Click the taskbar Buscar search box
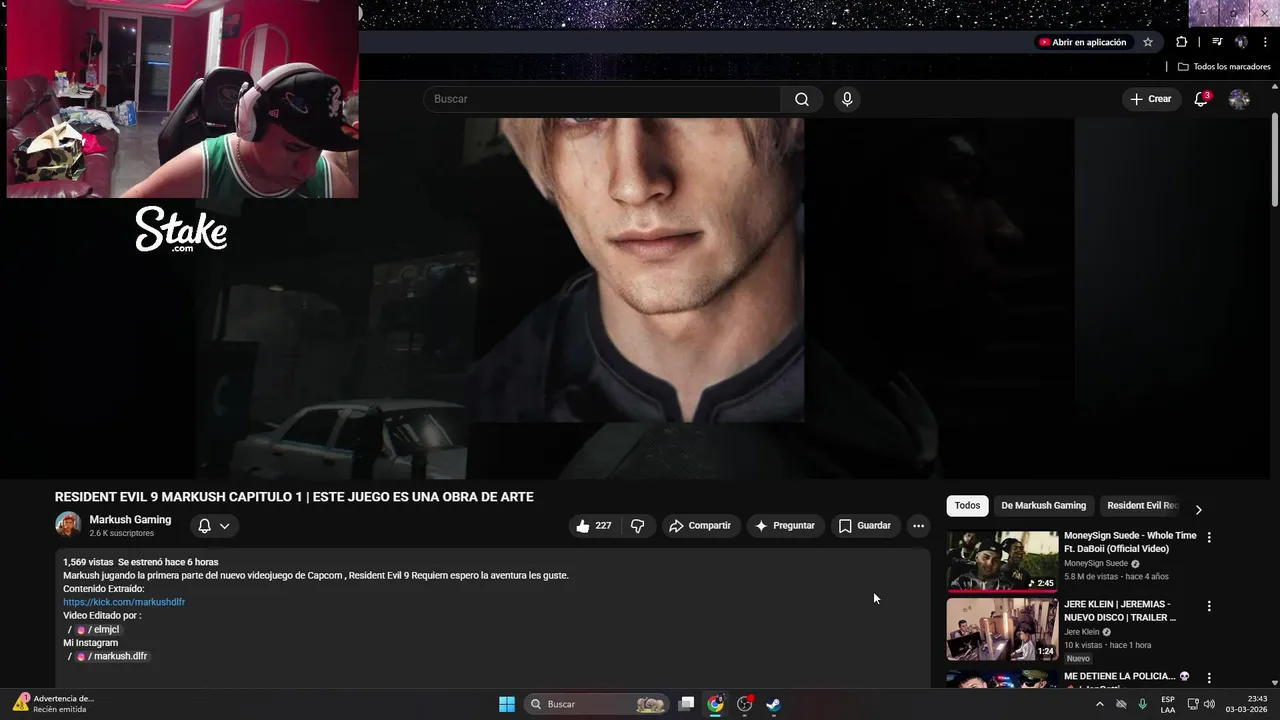 coord(595,704)
